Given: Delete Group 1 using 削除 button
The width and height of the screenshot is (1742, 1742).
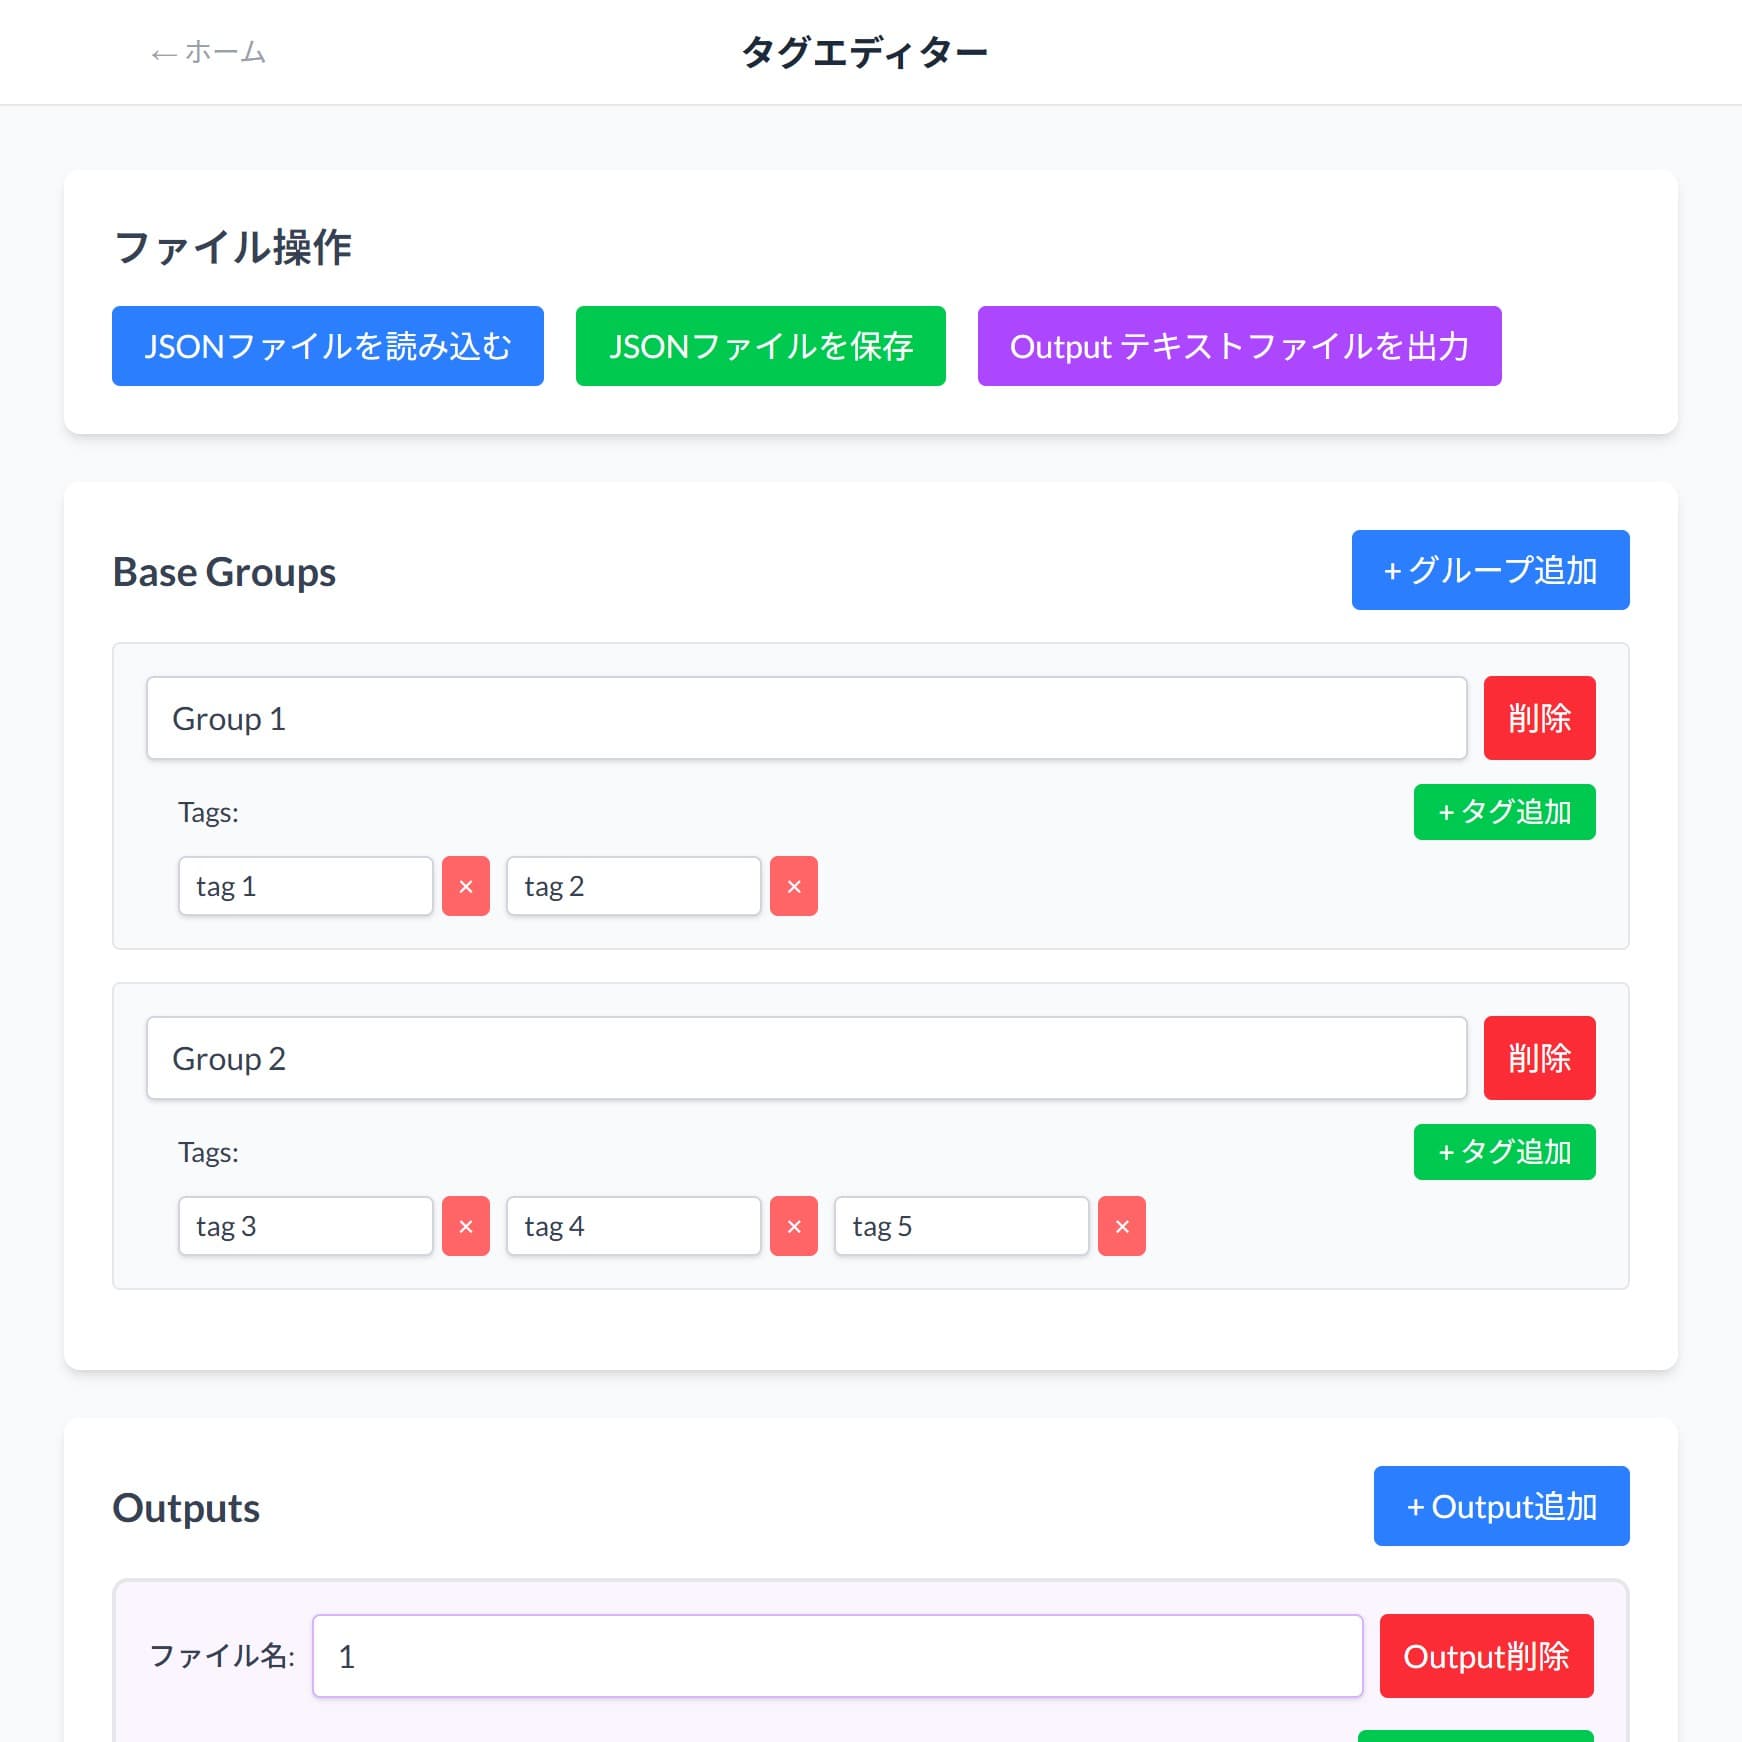Looking at the screenshot, I should [x=1538, y=718].
